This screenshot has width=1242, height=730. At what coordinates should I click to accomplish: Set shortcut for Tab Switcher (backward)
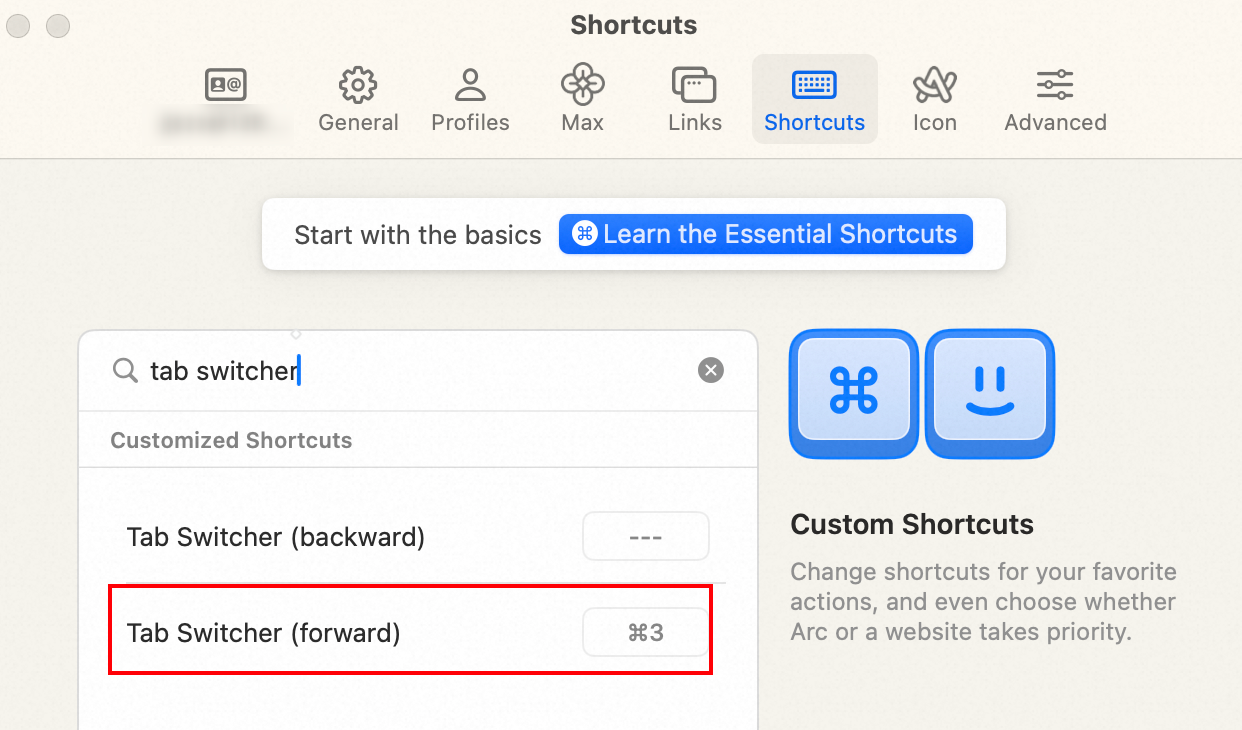point(645,537)
